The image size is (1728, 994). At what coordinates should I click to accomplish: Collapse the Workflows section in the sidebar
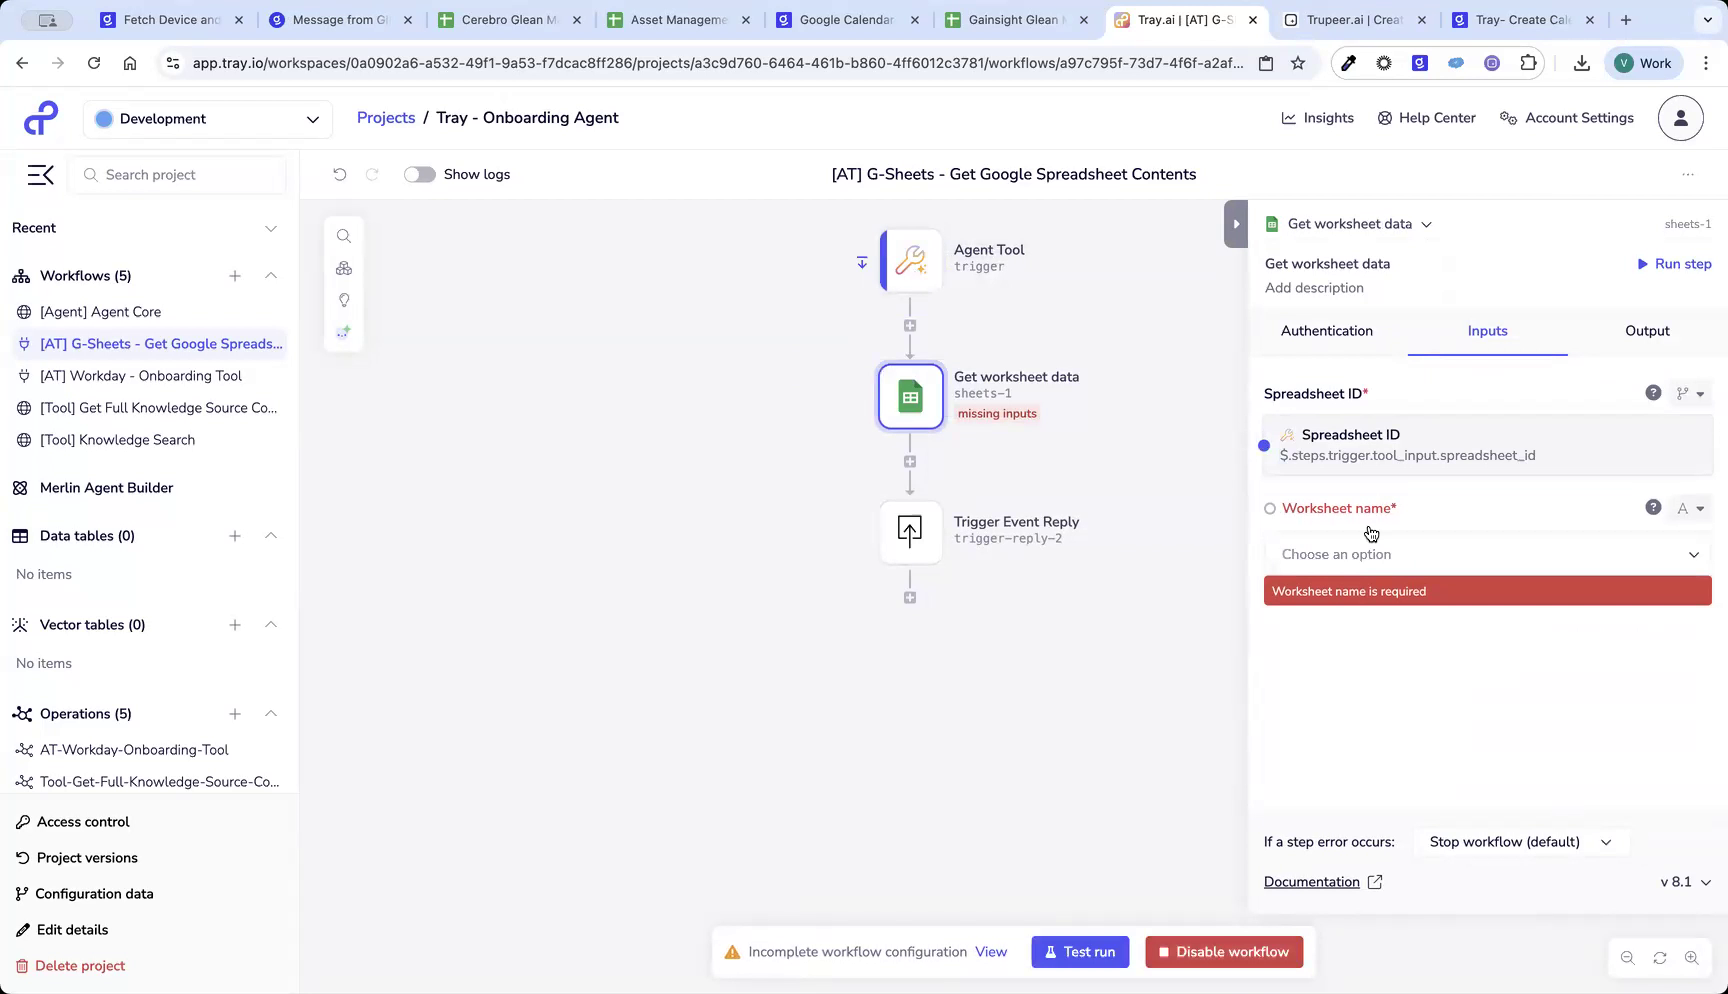coord(271,276)
